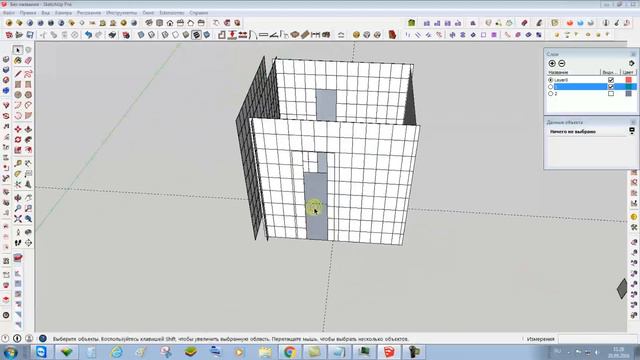Open TeamViewer from the taskbar

(x=41, y=352)
